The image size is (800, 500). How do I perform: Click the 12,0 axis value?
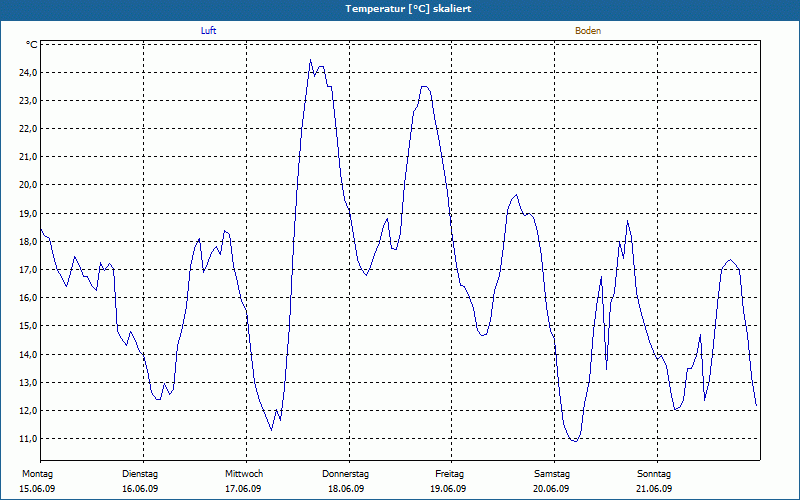[28, 411]
